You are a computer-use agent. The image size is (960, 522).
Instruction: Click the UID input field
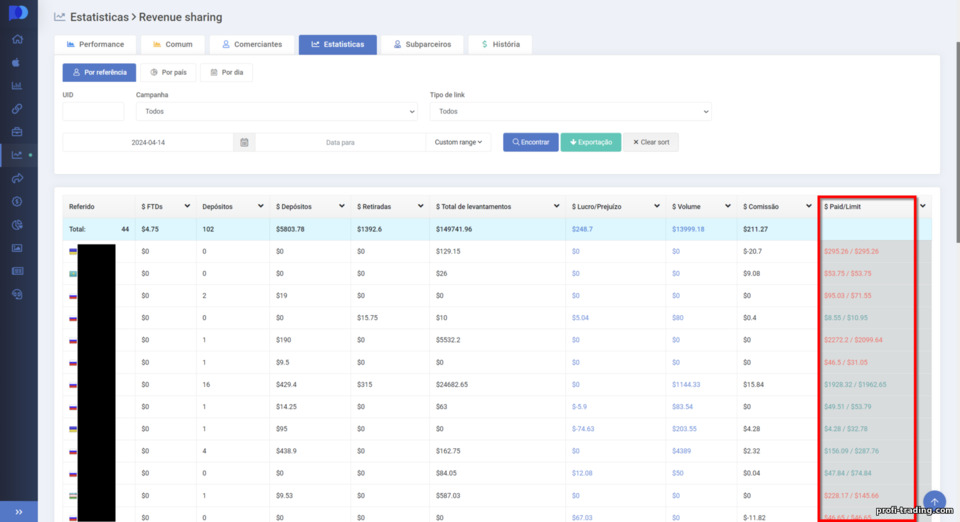(93, 111)
